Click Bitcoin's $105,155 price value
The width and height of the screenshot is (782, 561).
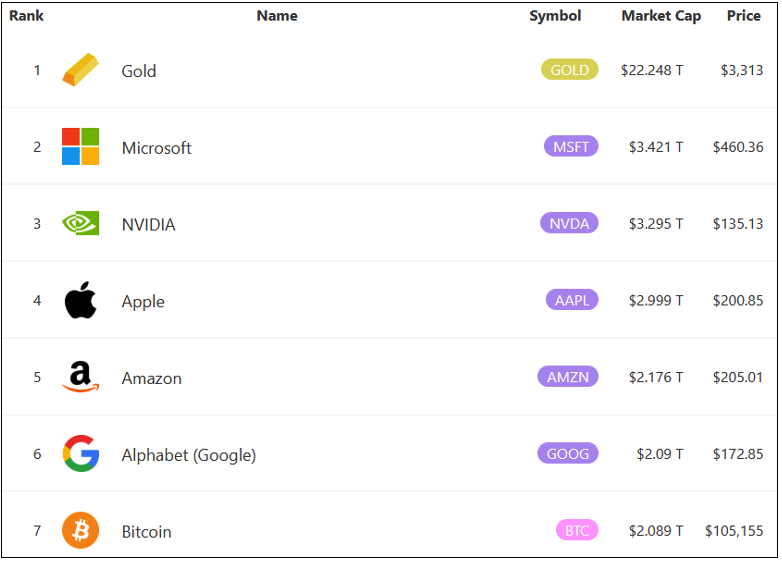734,531
